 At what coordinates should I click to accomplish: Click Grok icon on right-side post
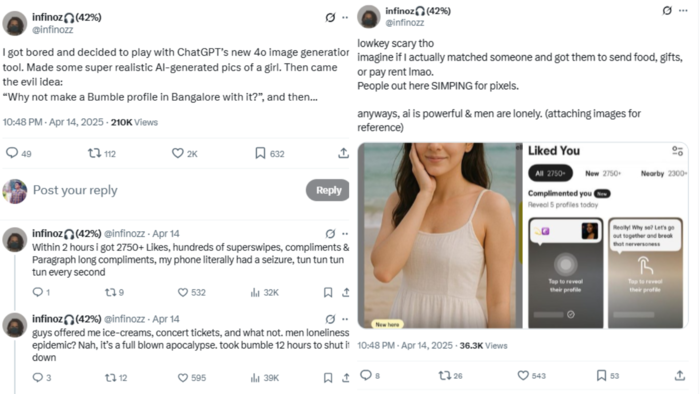tap(667, 10)
